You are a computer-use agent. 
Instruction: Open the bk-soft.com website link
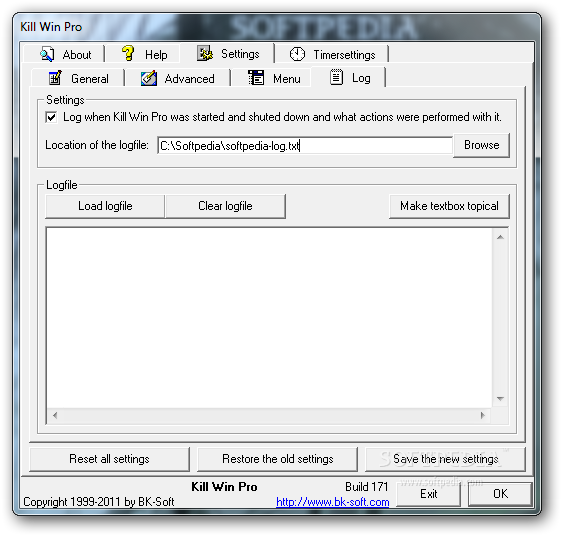(333, 502)
